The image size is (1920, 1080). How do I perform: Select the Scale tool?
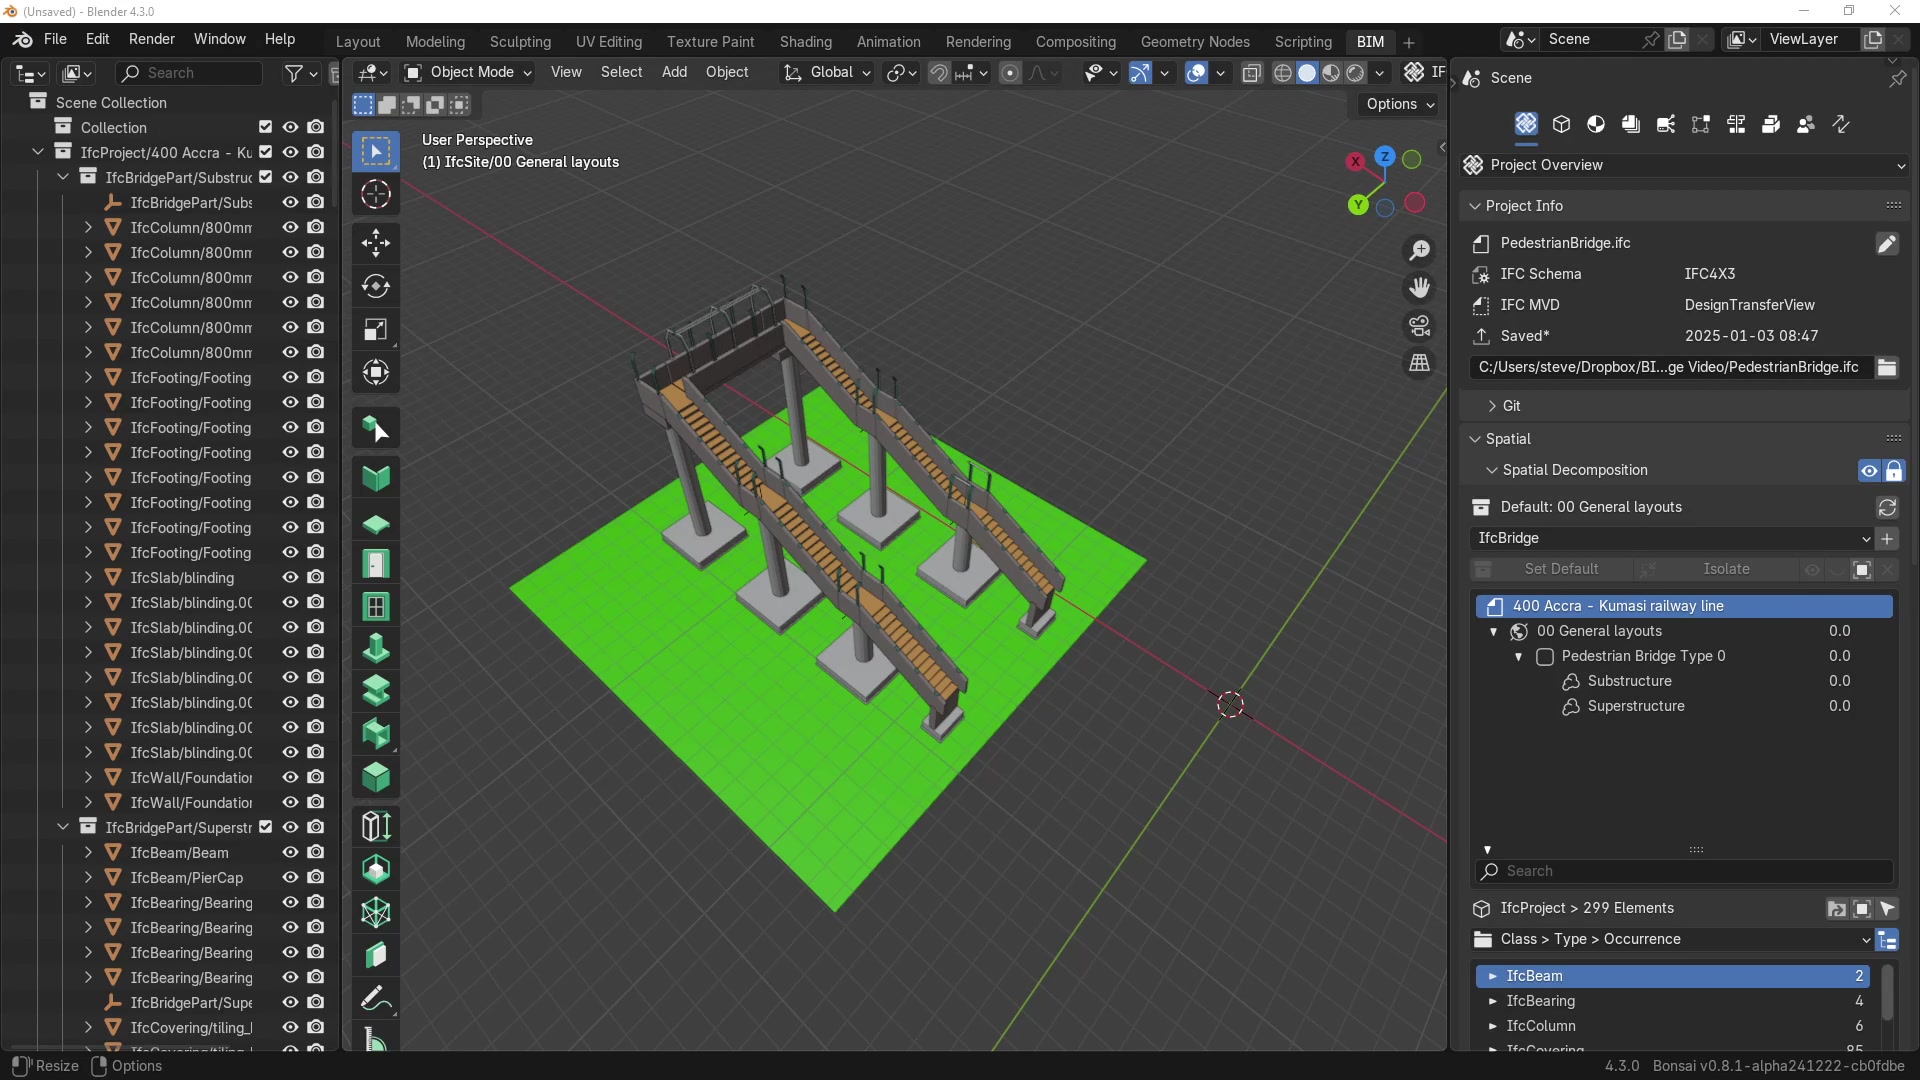click(376, 329)
